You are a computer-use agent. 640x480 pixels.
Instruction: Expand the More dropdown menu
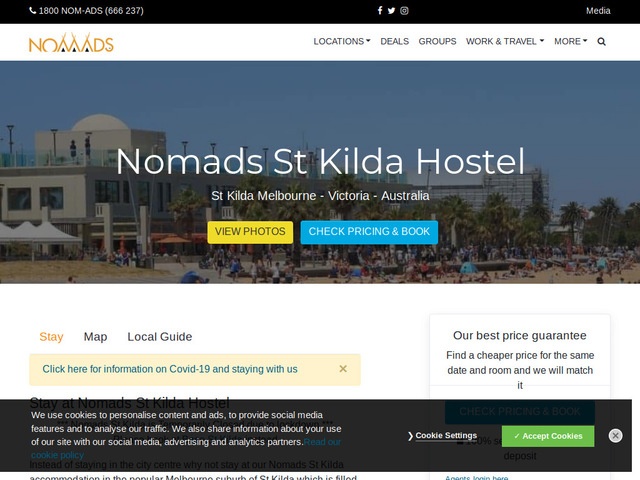(x=570, y=42)
